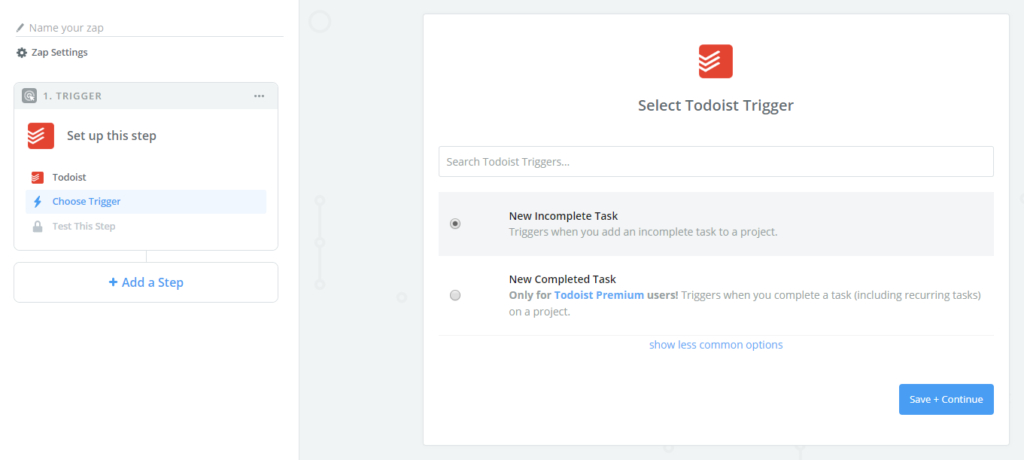
Task: Open Zap Settings
Action: click(59, 52)
